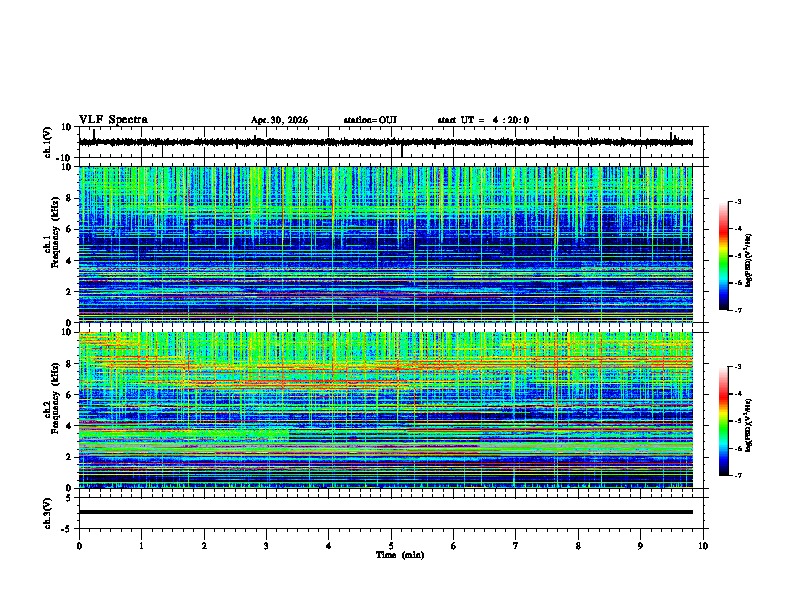Click the start UT 4:20:0 label
This screenshot has width=792, height=612.
483,120
